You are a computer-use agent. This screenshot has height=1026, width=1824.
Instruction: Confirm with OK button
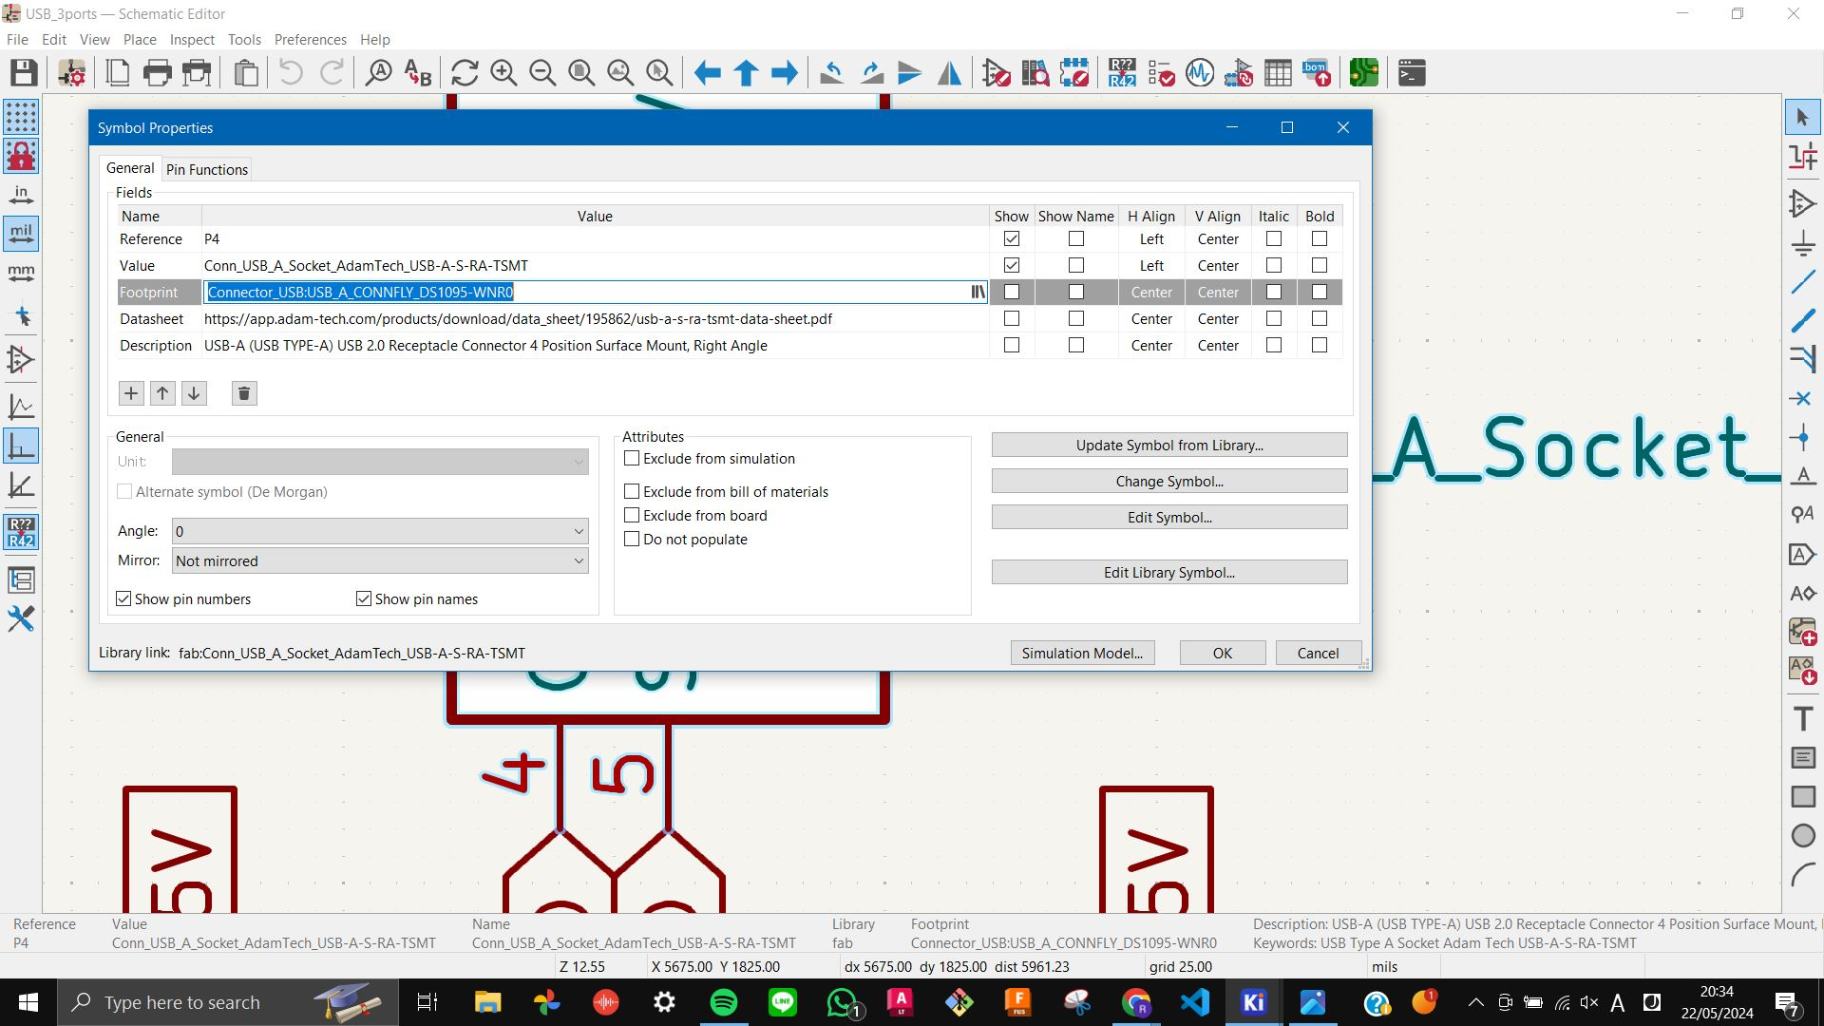point(1222,653)
